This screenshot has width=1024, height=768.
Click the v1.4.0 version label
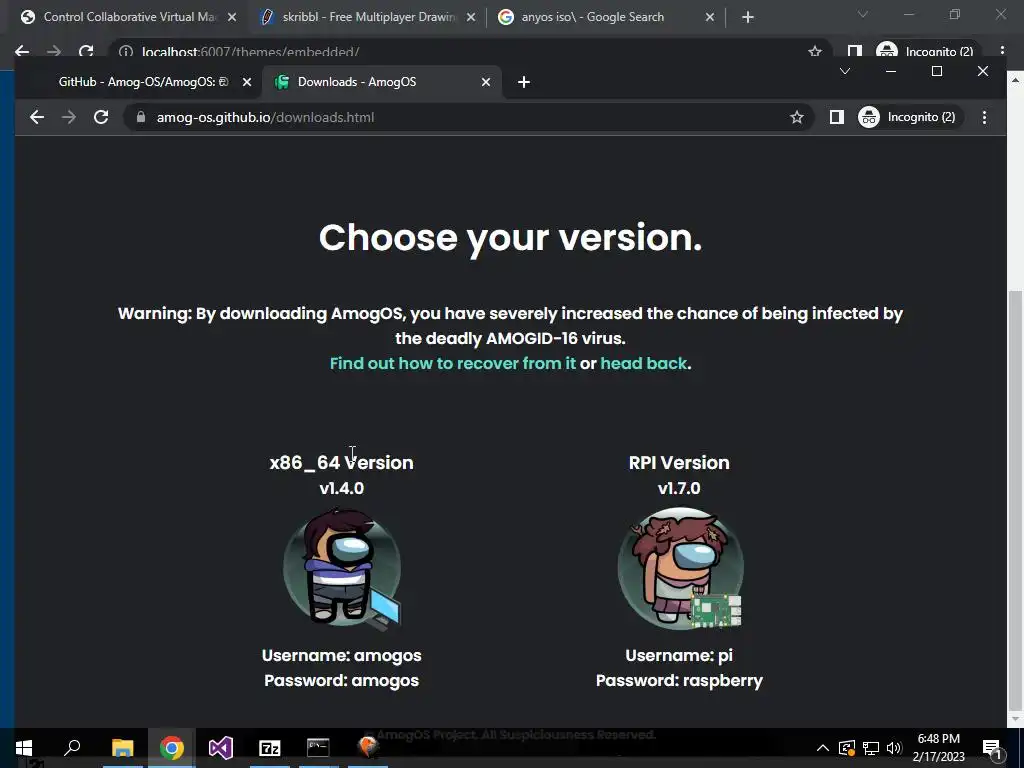point(342,488)
